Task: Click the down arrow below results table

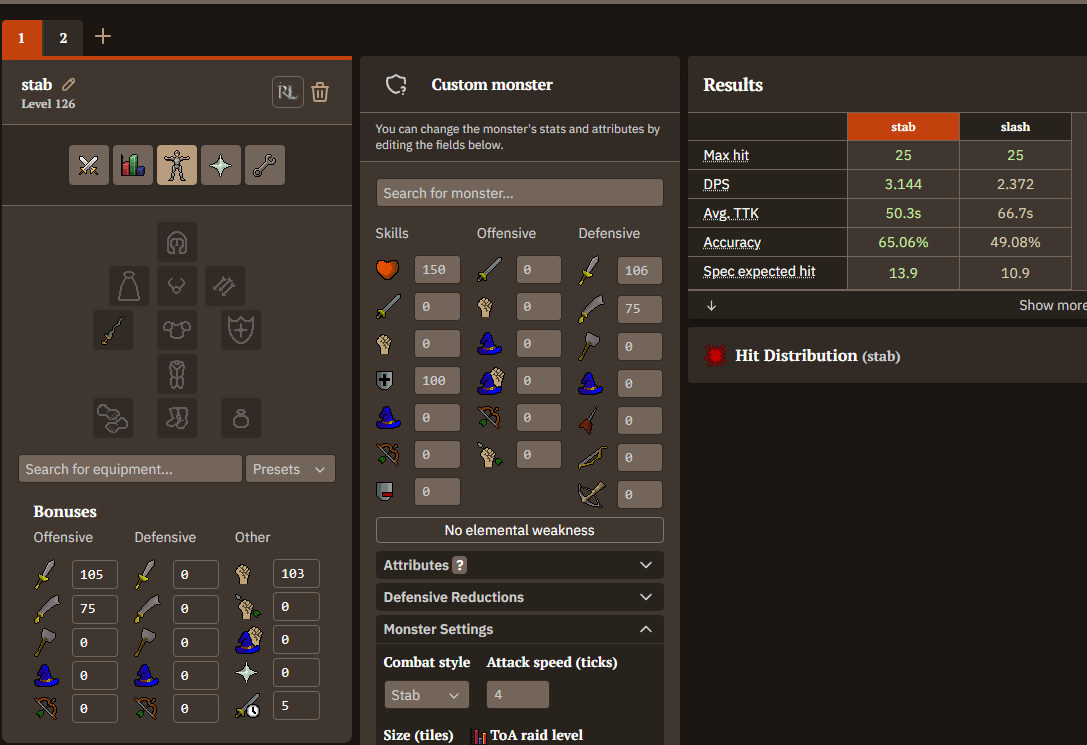Action: 711,306
